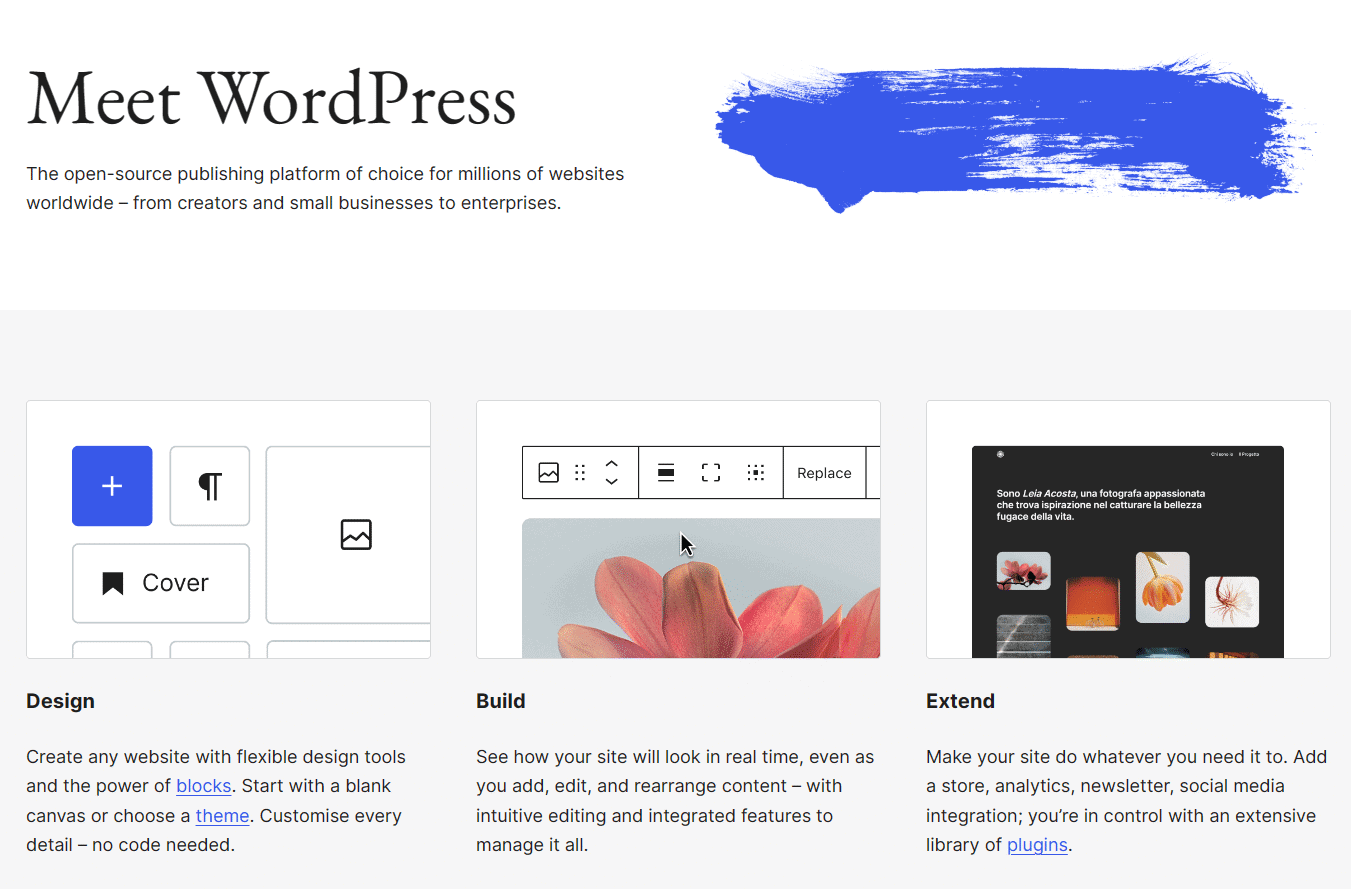This screenshot has height=889, width=1351.
Task: Click the six-dot drag handle icon
Action: (580, 473)
